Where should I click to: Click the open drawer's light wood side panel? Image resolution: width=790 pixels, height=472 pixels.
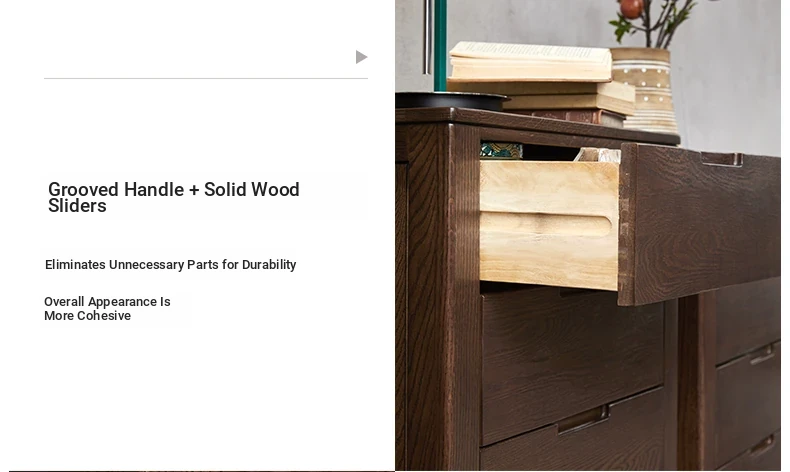[x=549, y=225]
